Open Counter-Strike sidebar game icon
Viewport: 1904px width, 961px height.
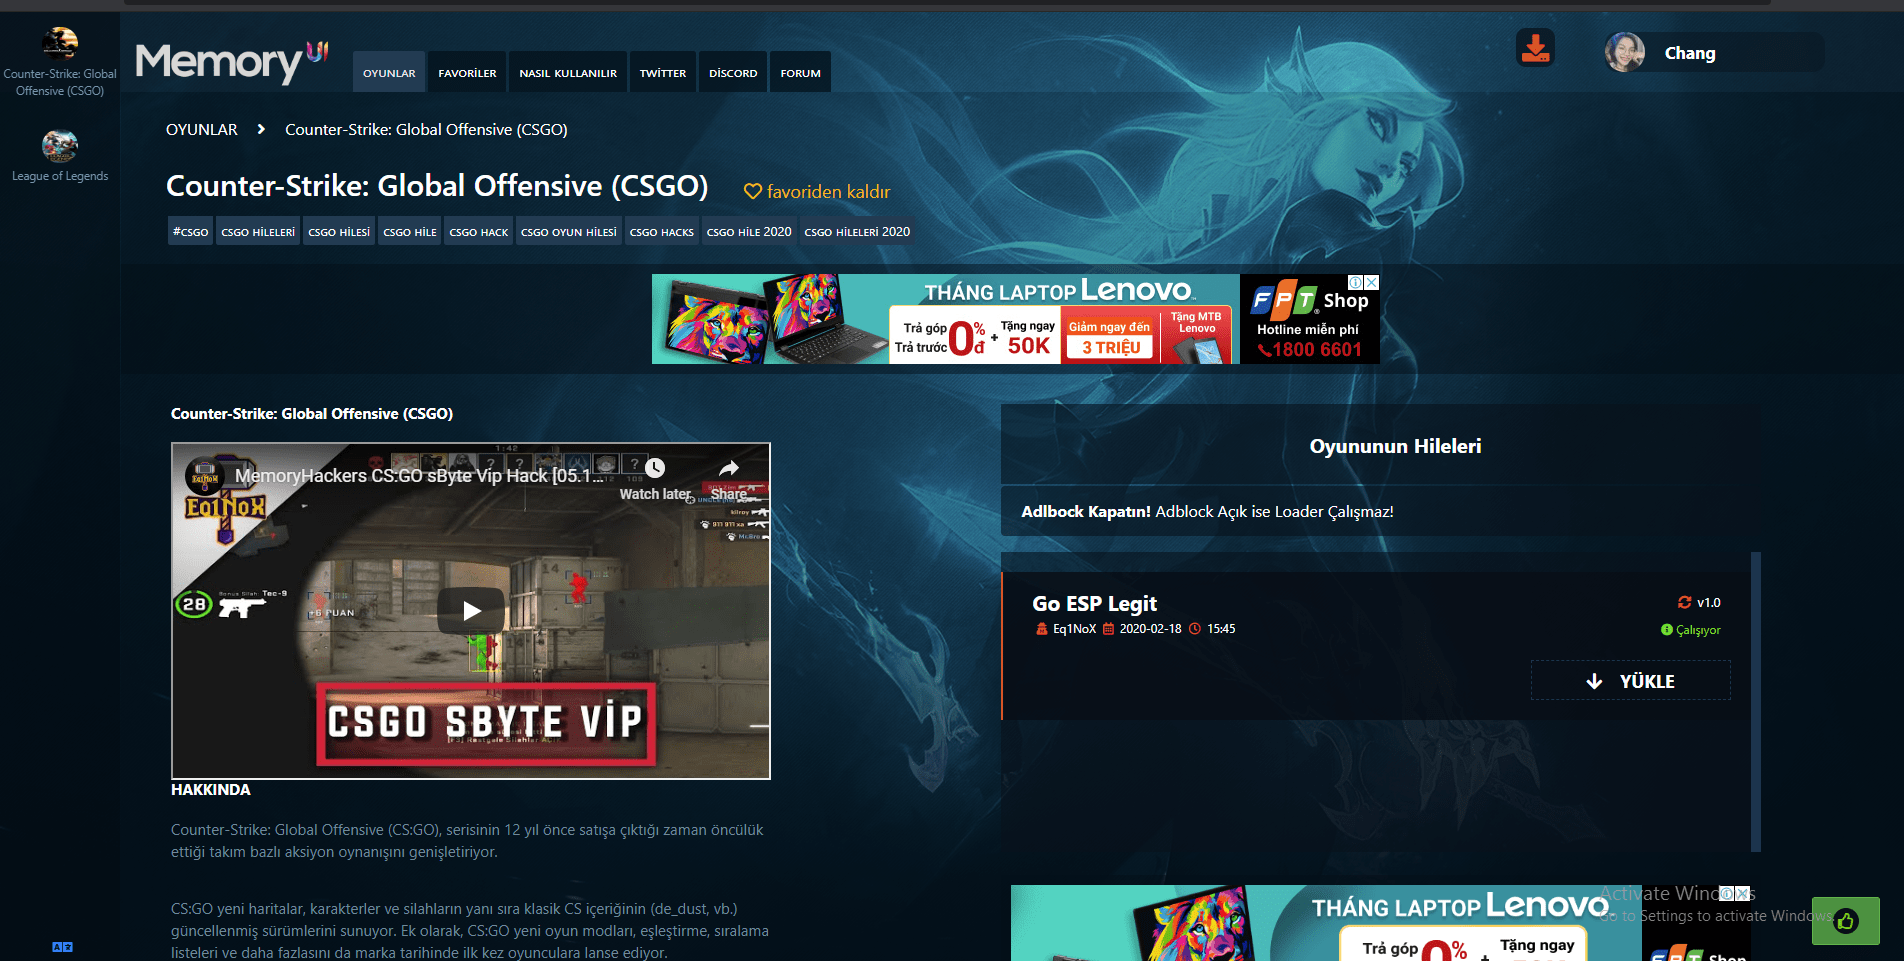click(60, 43)
